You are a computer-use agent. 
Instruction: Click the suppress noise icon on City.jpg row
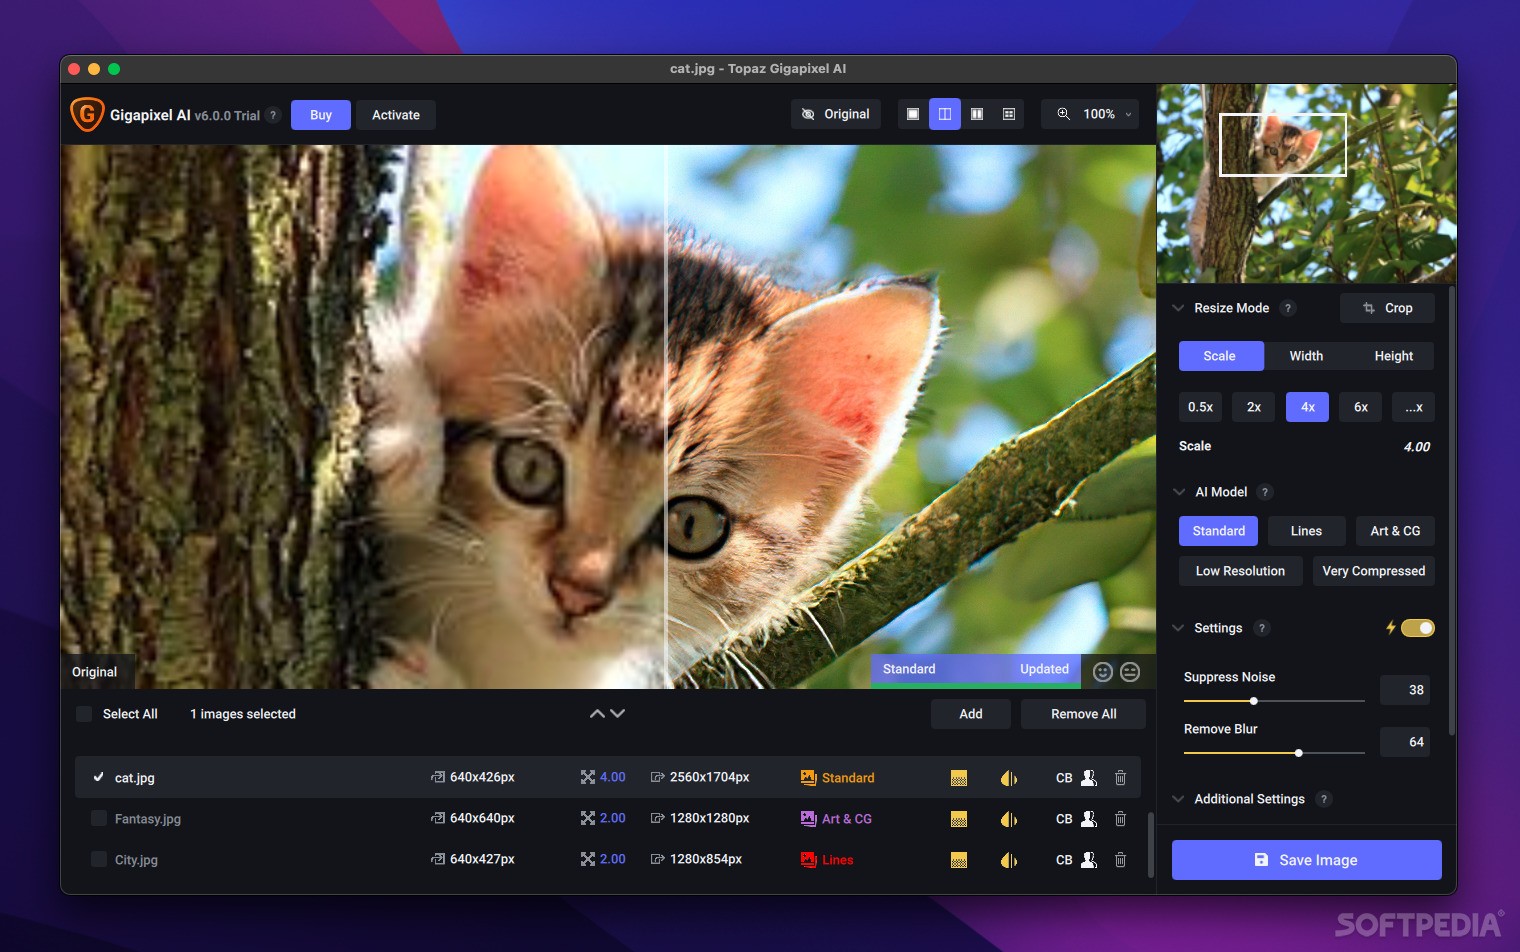[x=958, y=859]
